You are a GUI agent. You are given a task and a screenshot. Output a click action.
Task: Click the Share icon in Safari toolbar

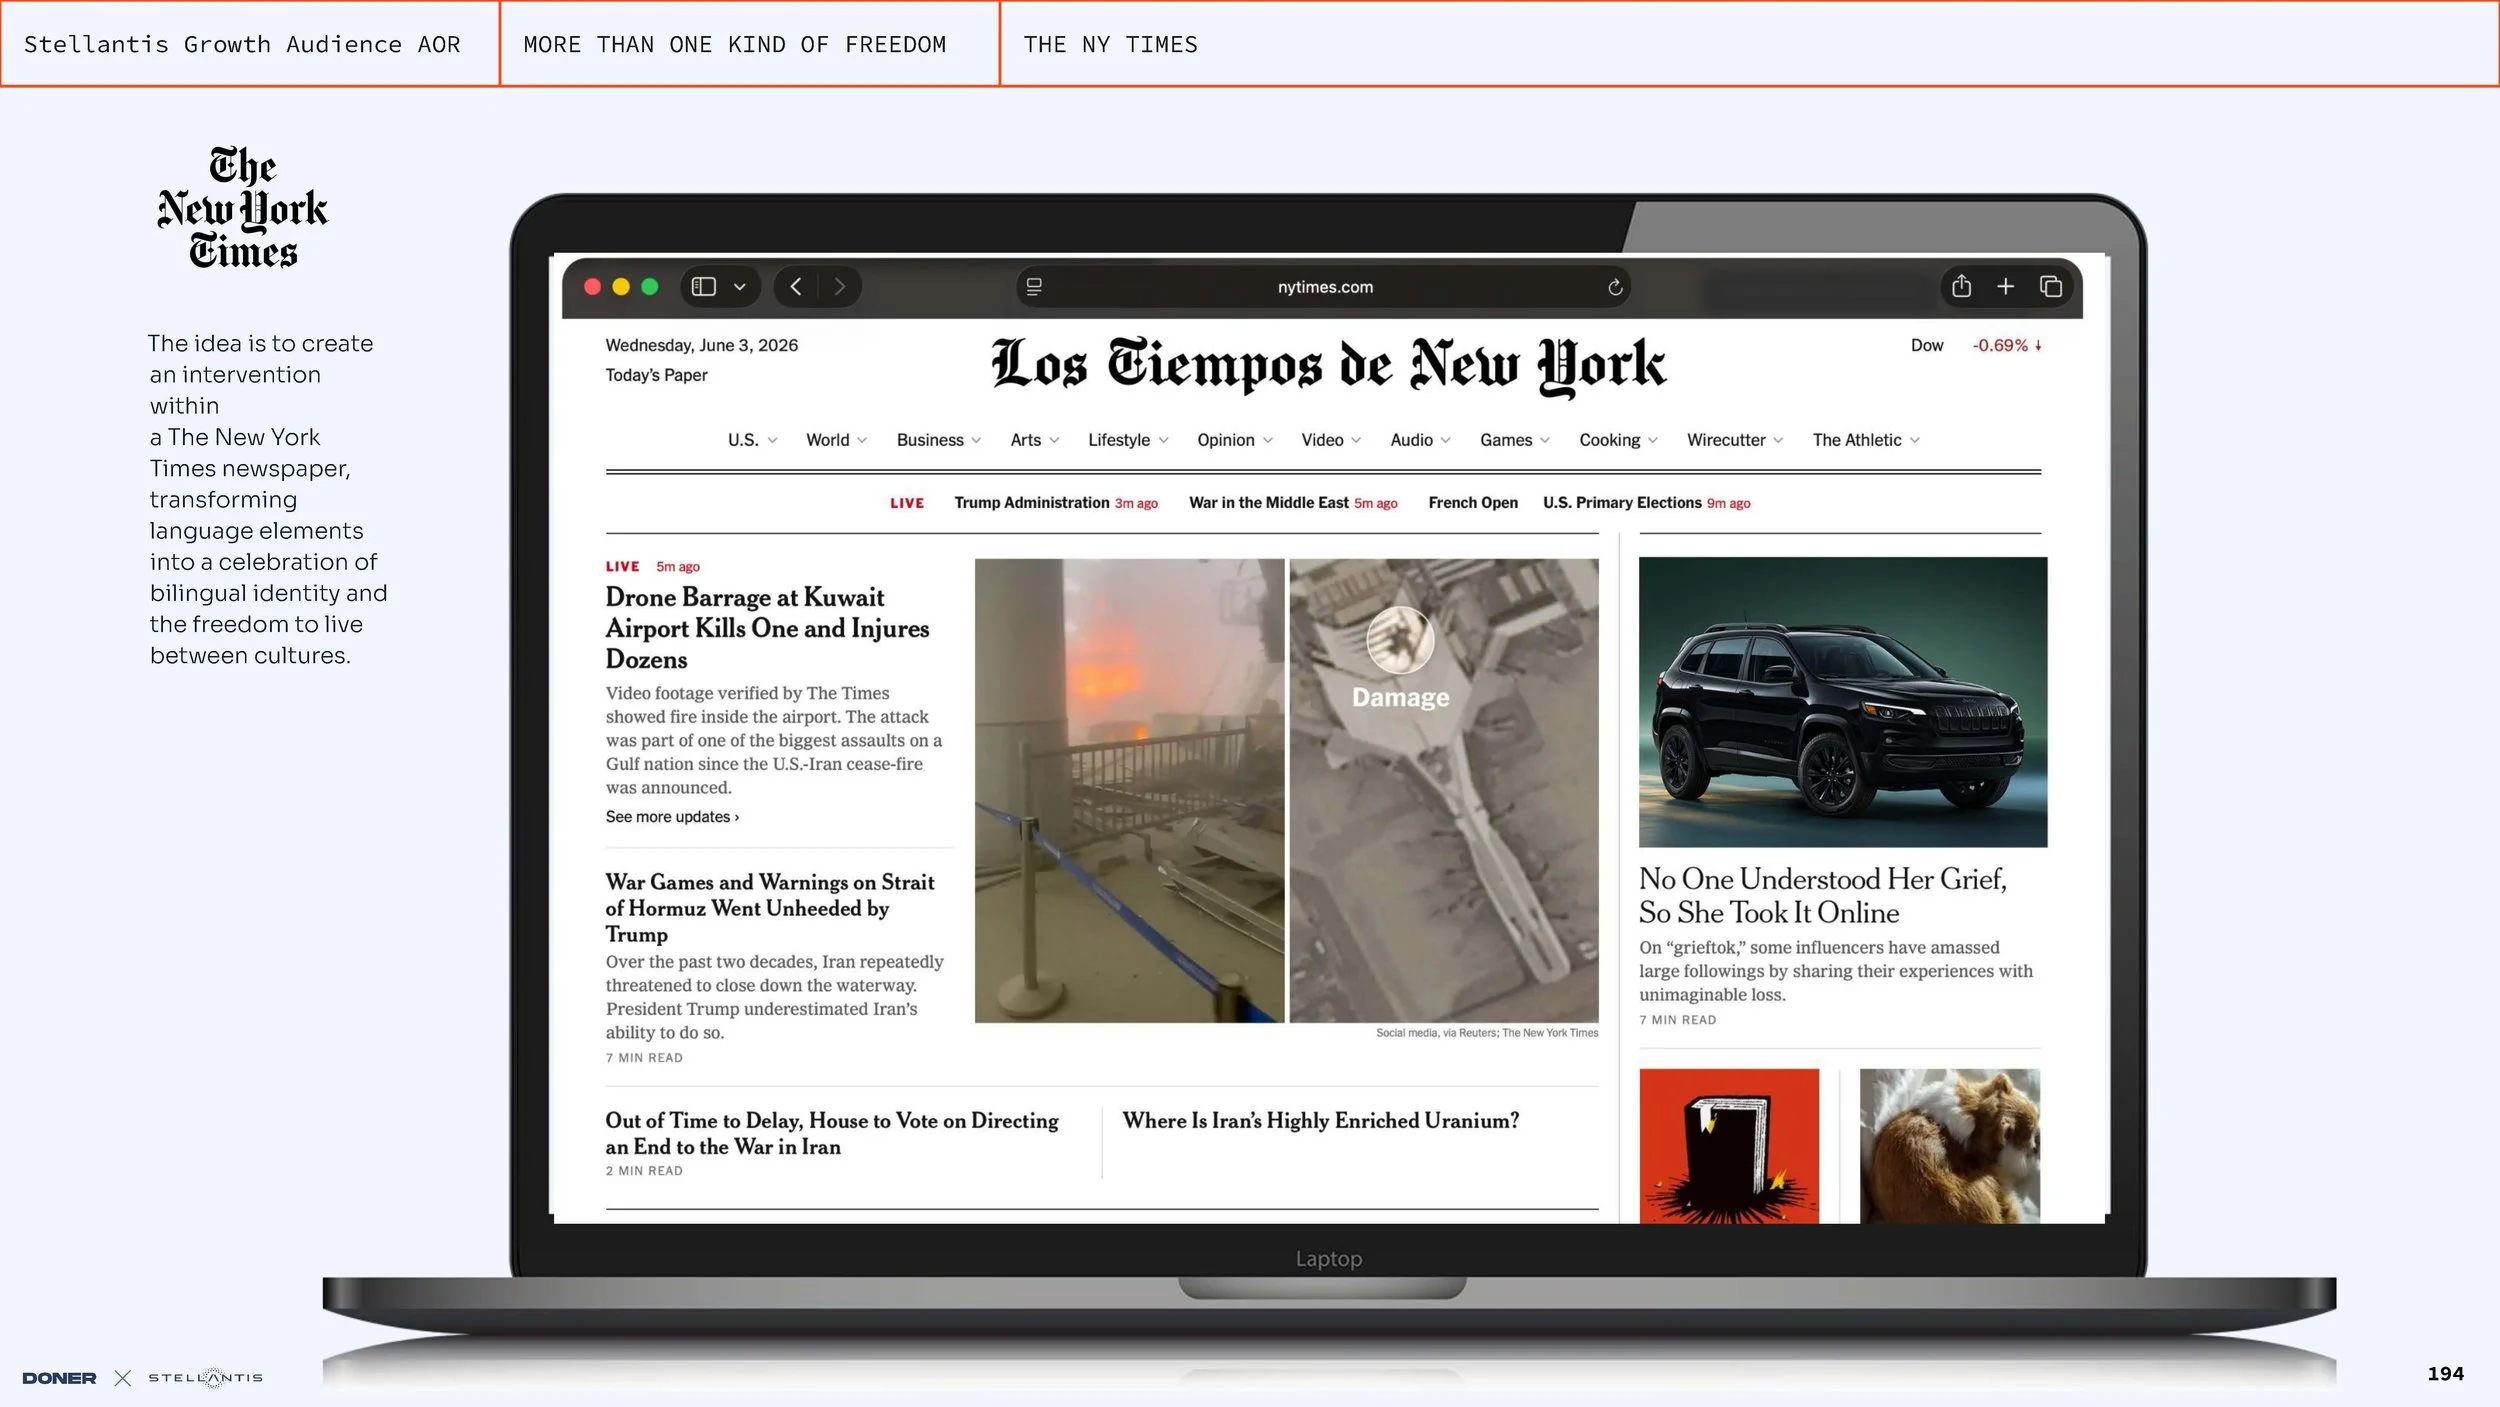click(x=1961, y=286)
